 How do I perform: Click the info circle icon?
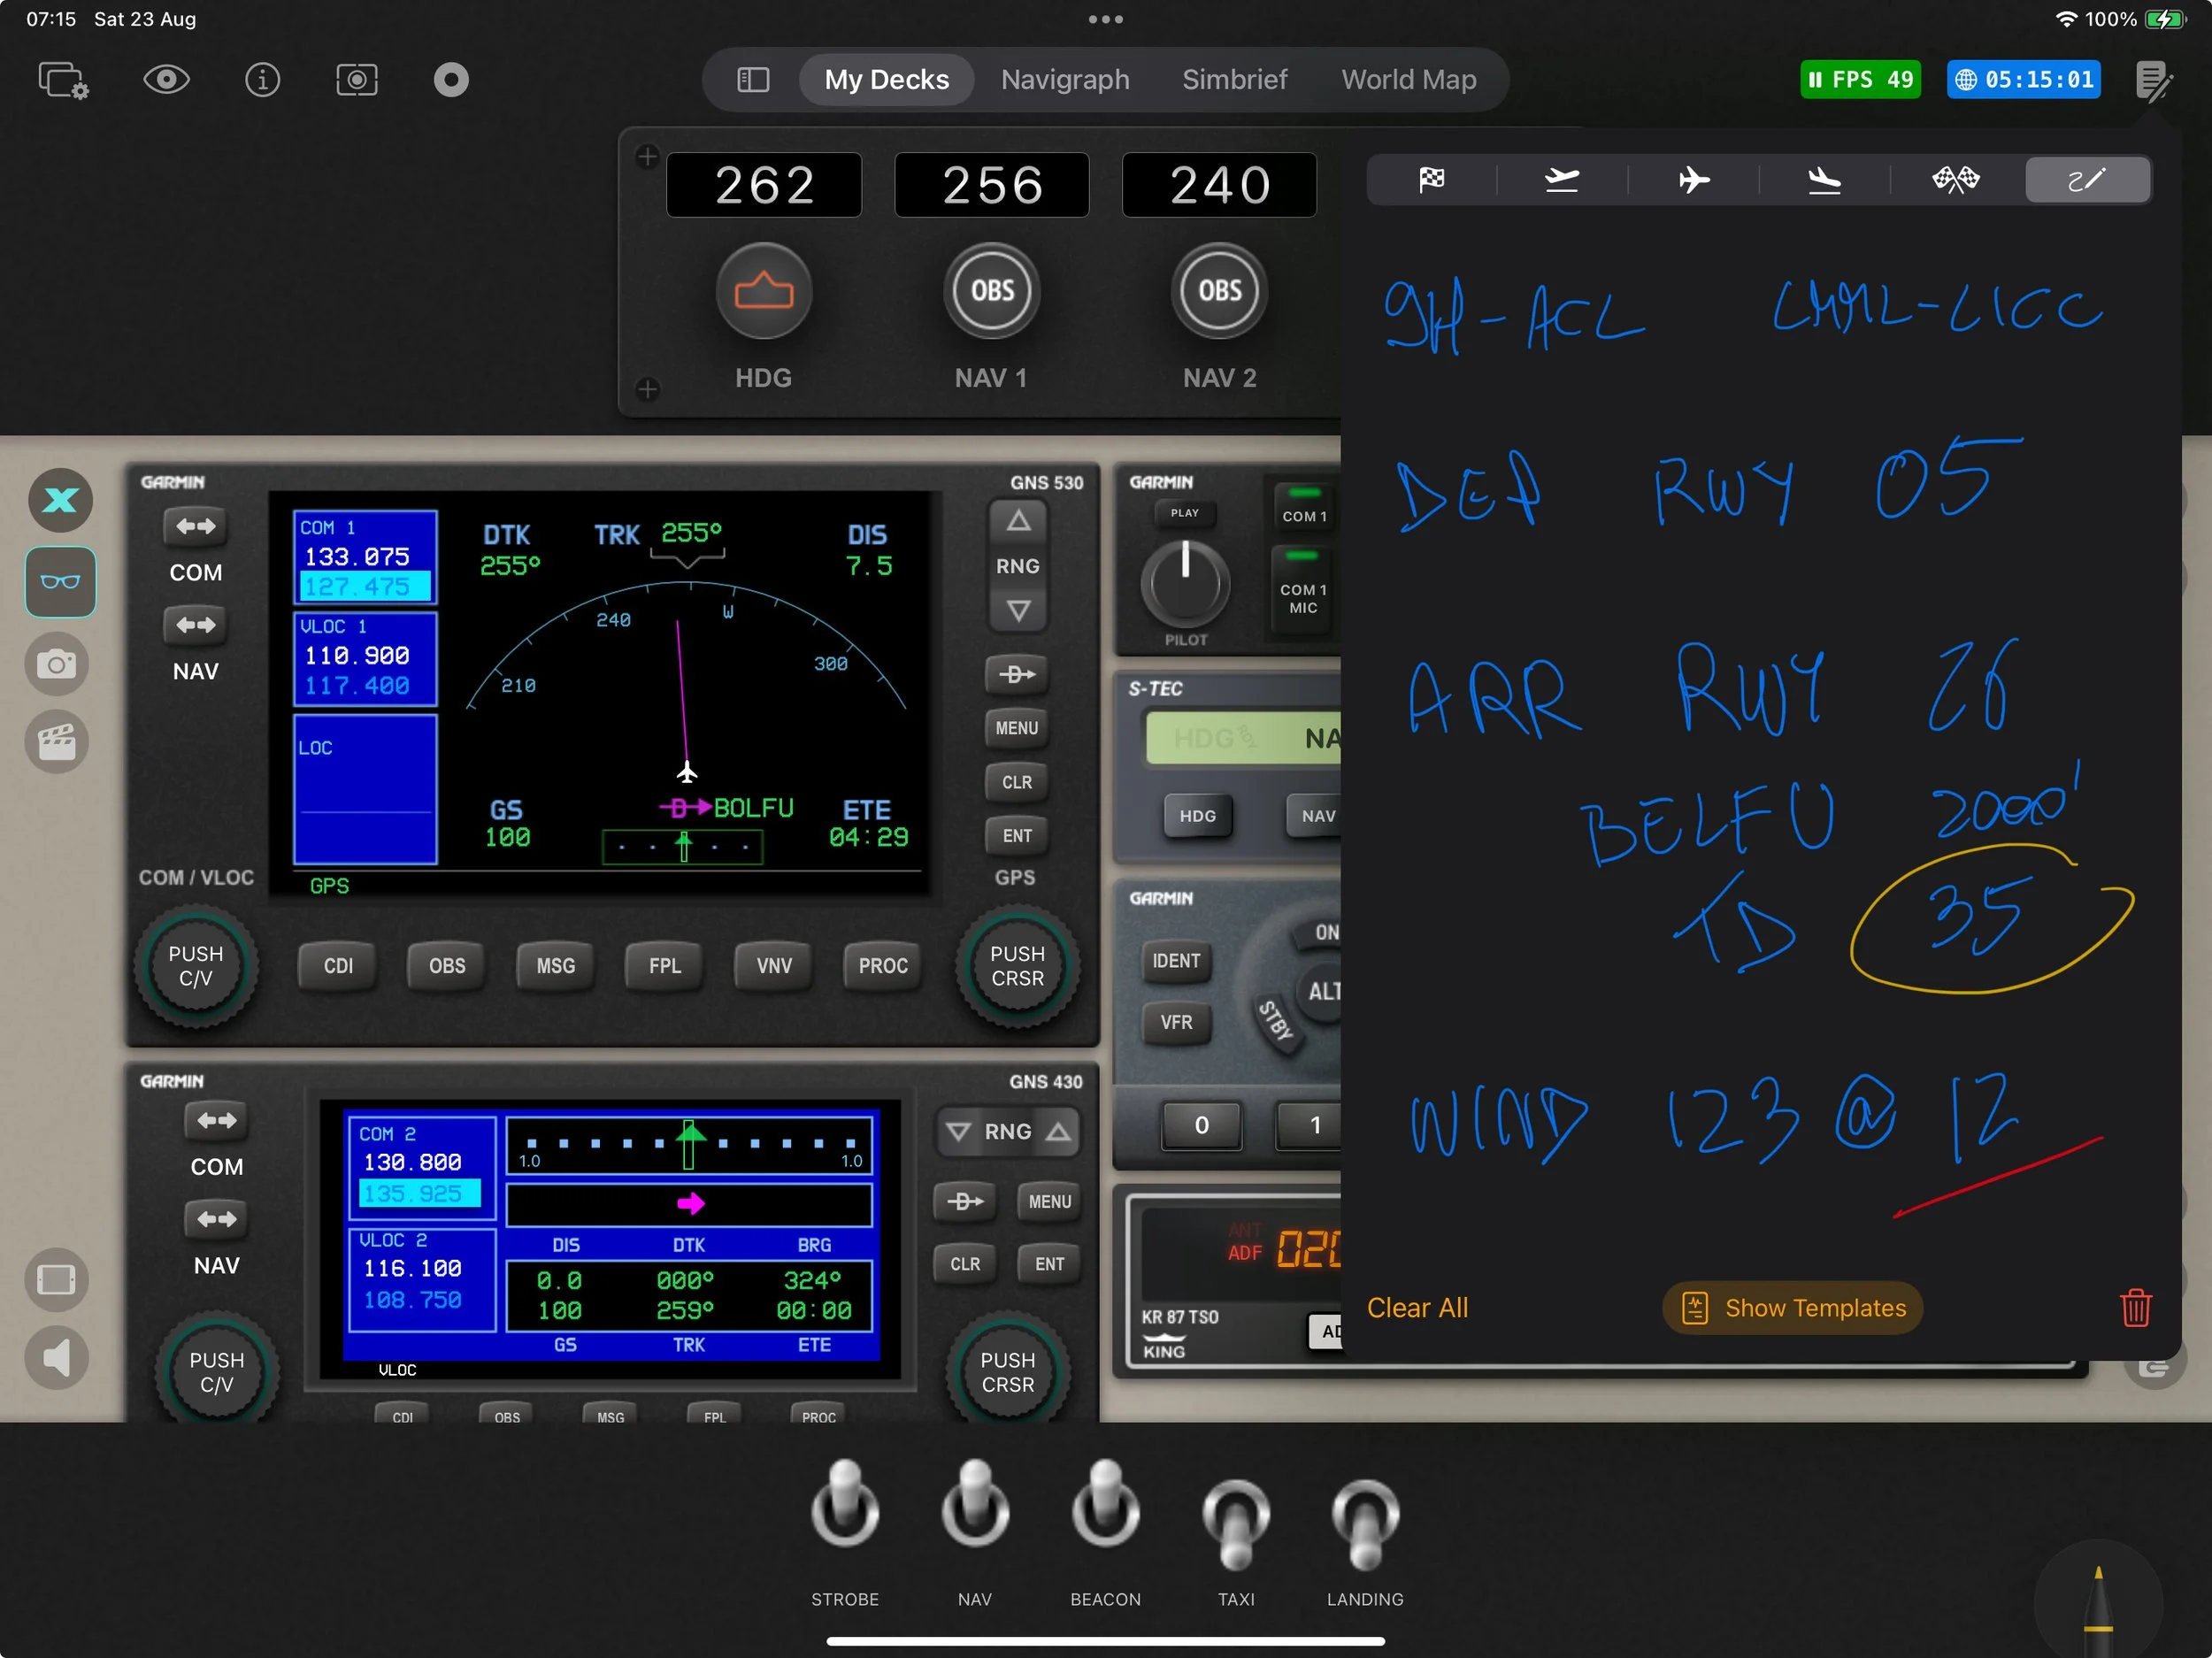pyautogui.click(x=262, y=80)
